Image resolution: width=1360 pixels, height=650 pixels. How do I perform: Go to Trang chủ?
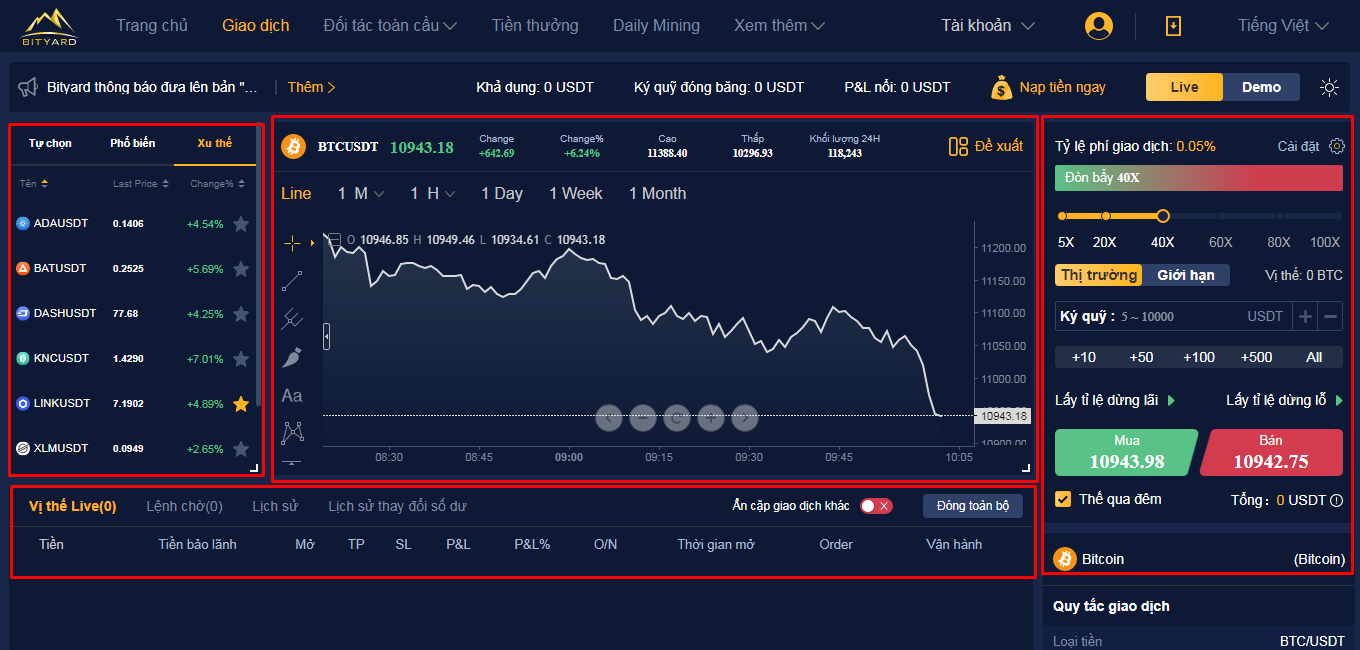tap(152, 26)
